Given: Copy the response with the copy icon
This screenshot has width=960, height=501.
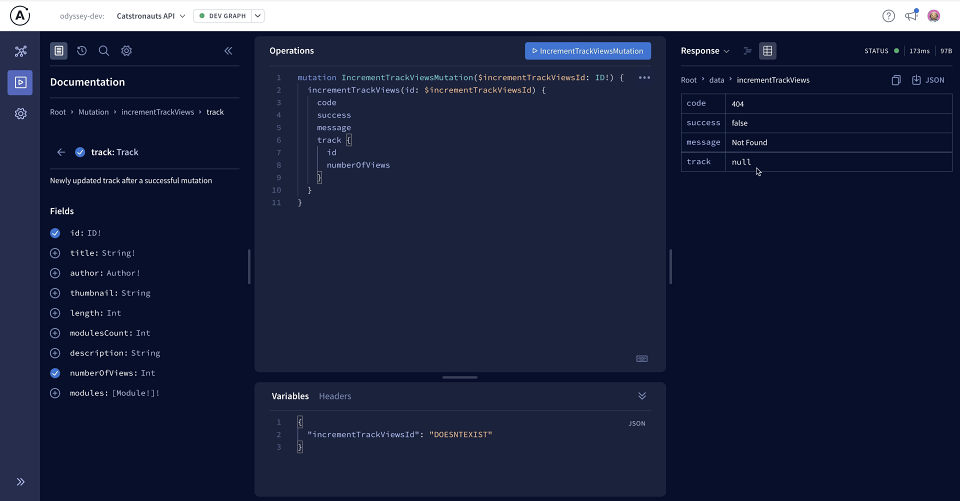Looking at the screenshot, I should (x=896, y=80).
